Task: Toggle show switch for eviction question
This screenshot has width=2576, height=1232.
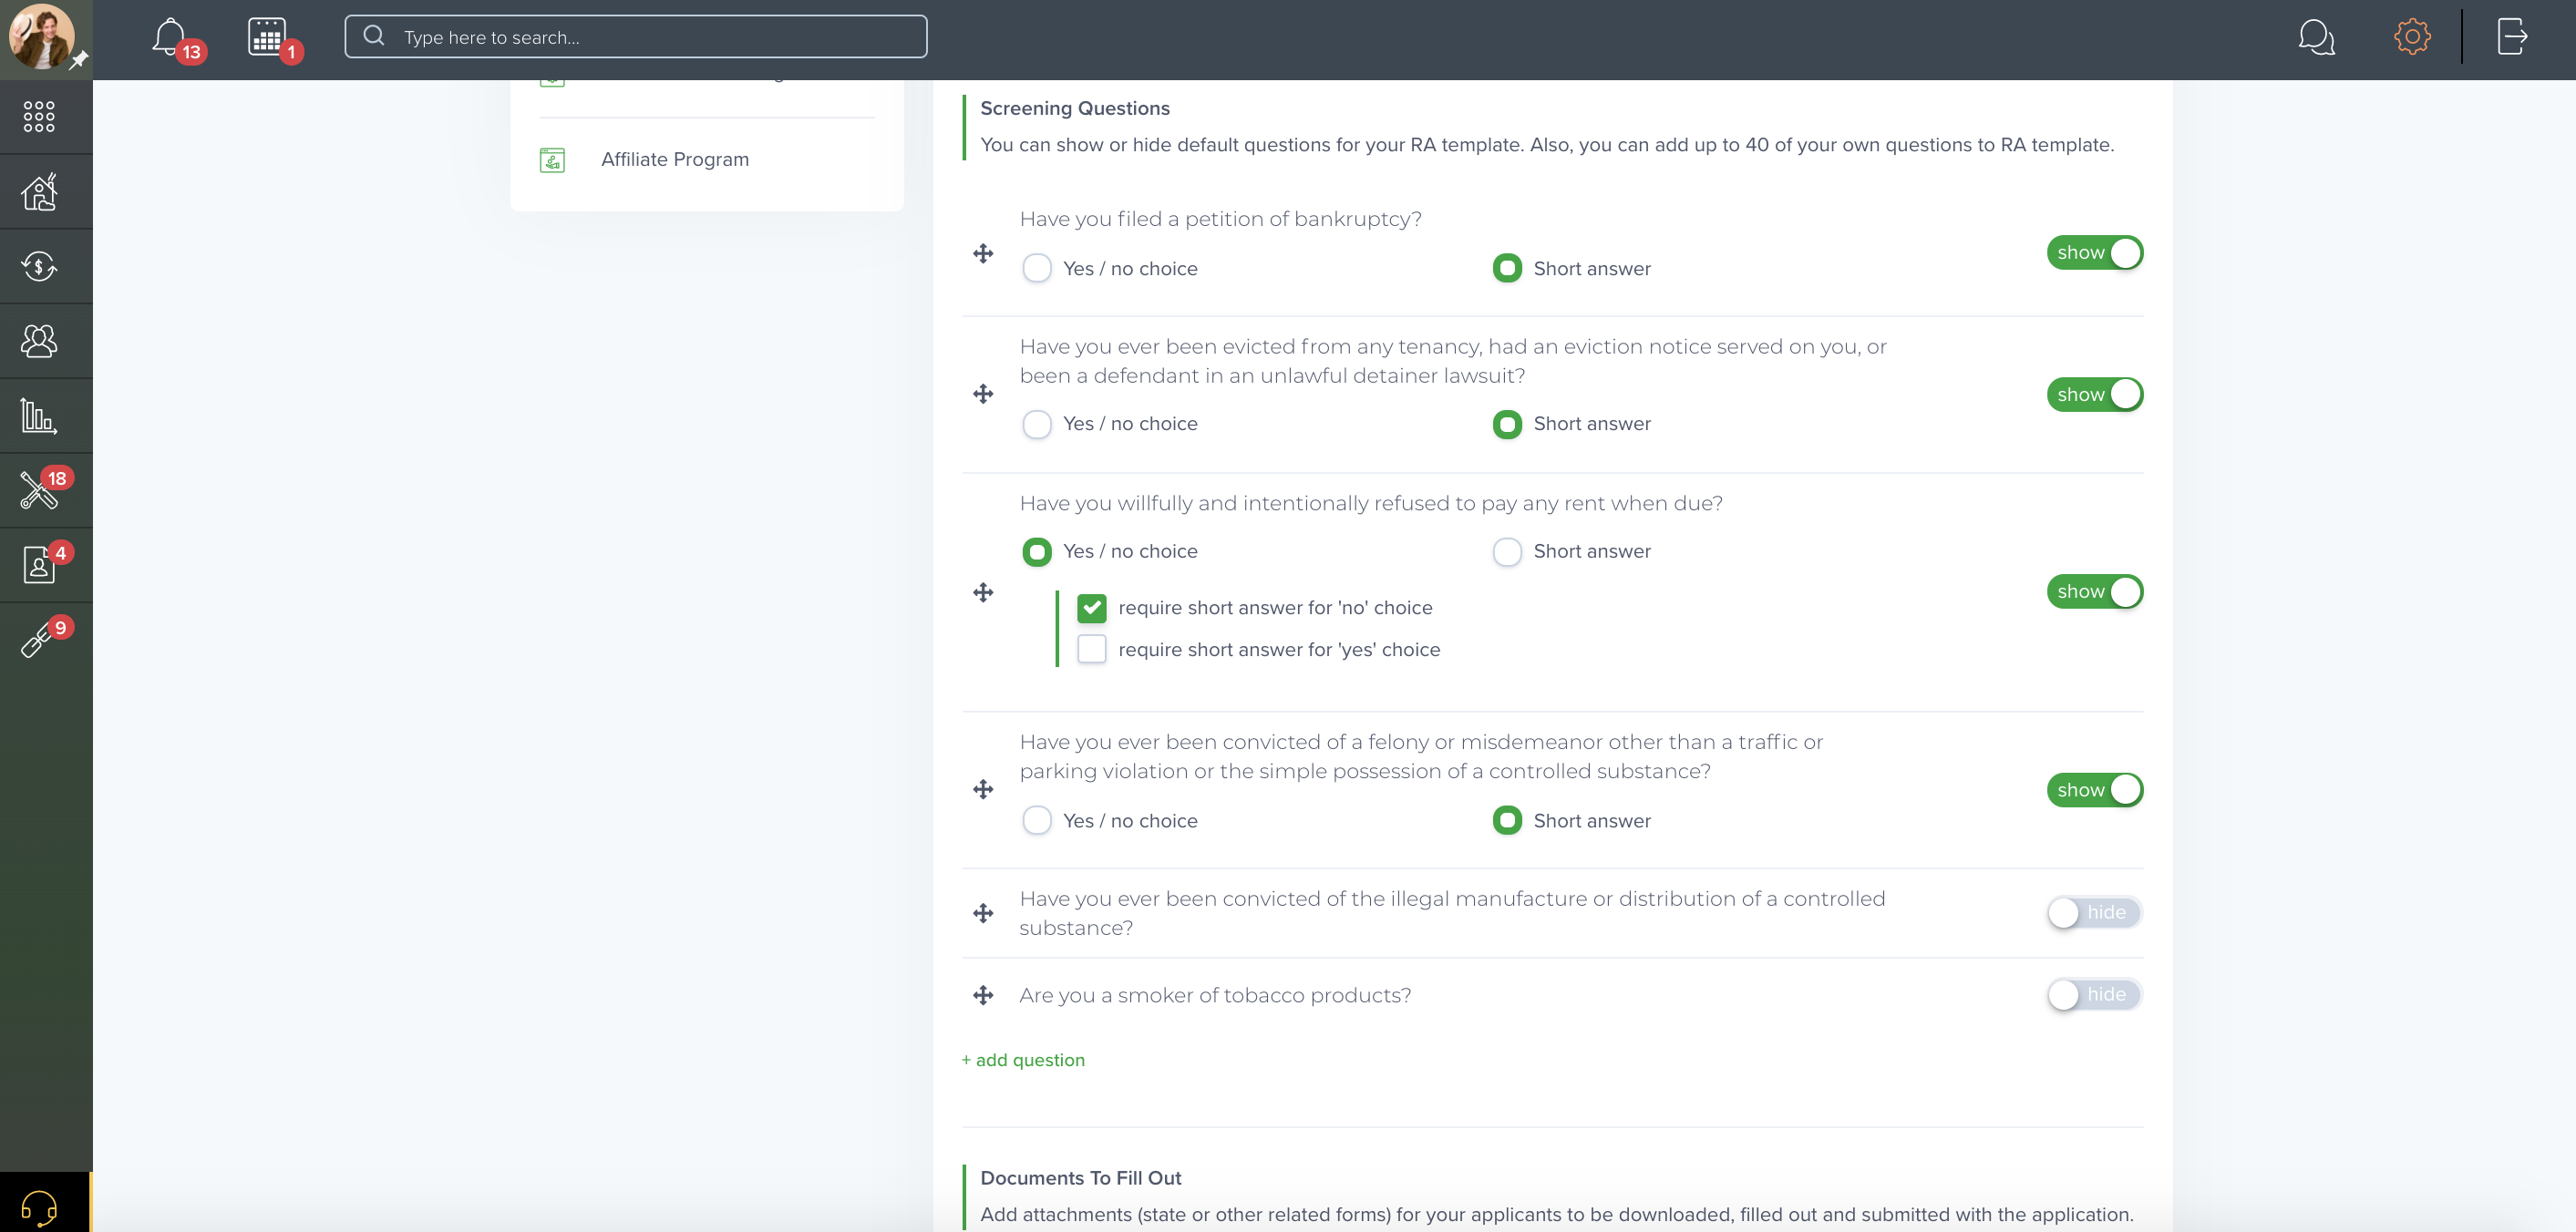Action: (2095, 394)
